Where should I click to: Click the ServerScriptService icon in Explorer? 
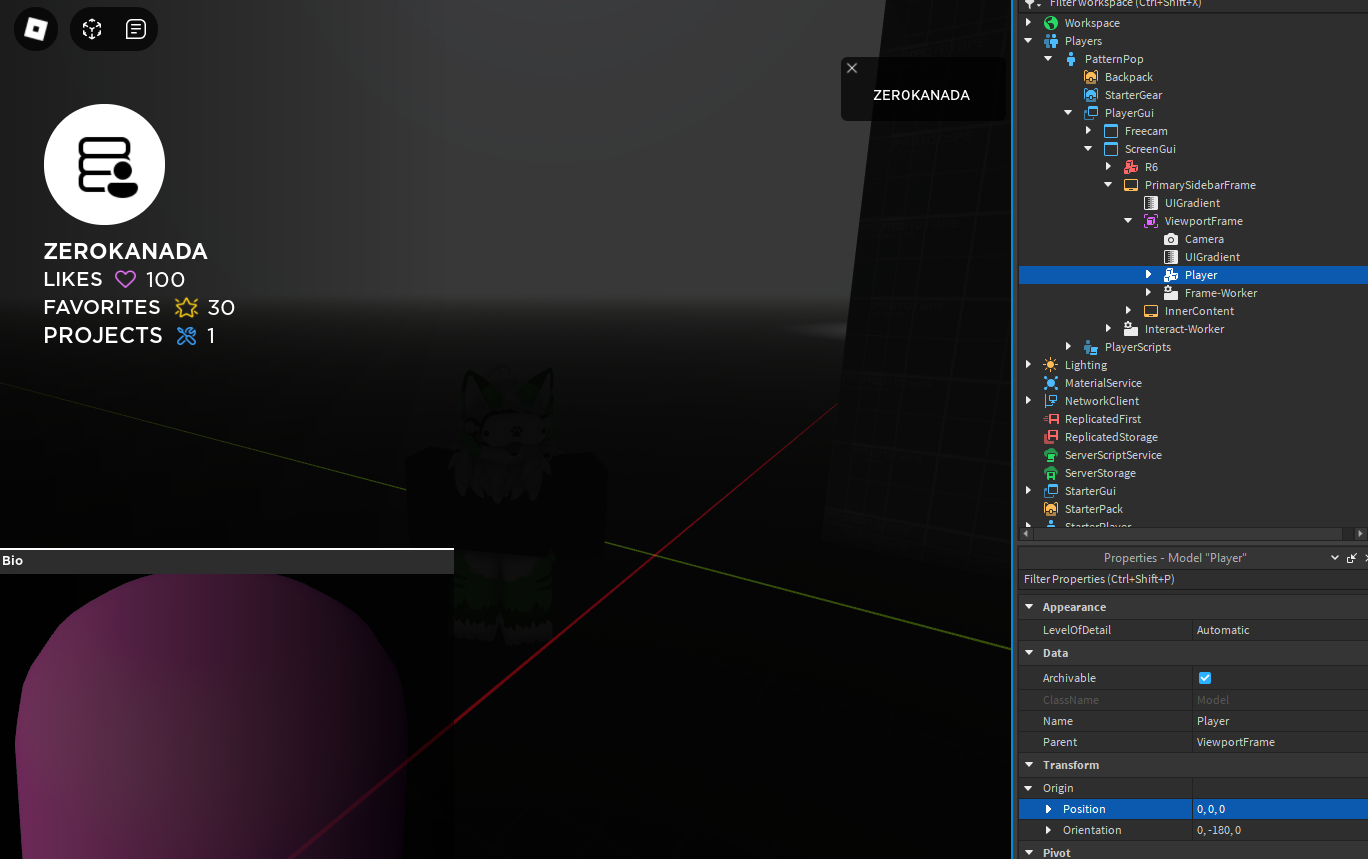(x=1048, y=455)
